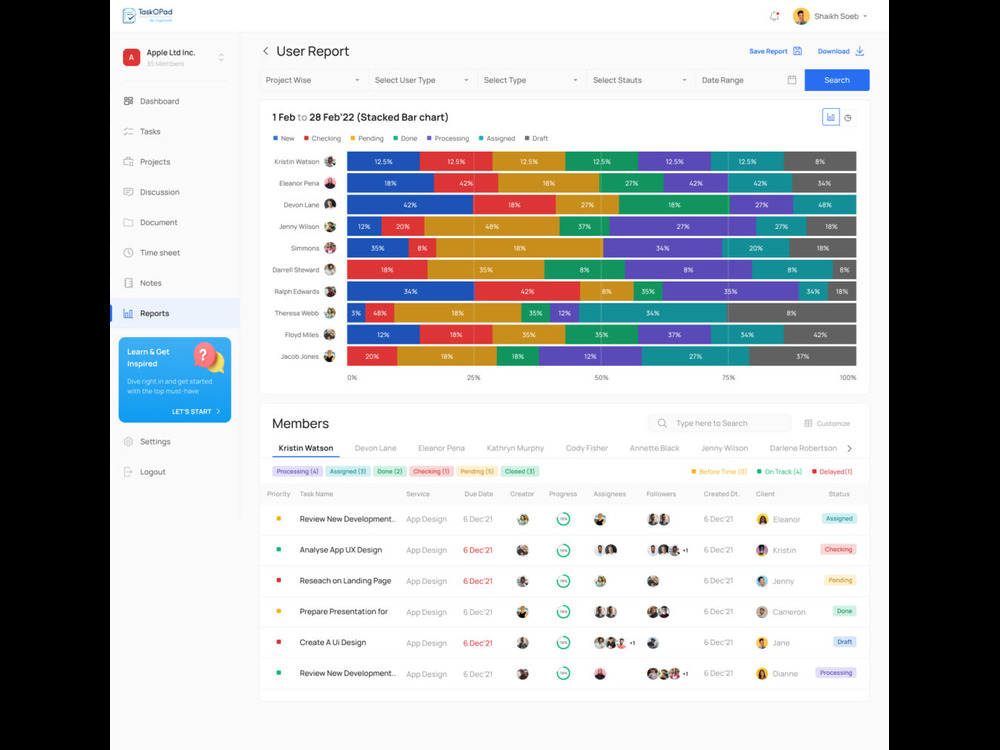Toggle the Draft series in chart legend
Viewport: 1000px width, 750px height.
pyautogui.click(x=536, y=138)
